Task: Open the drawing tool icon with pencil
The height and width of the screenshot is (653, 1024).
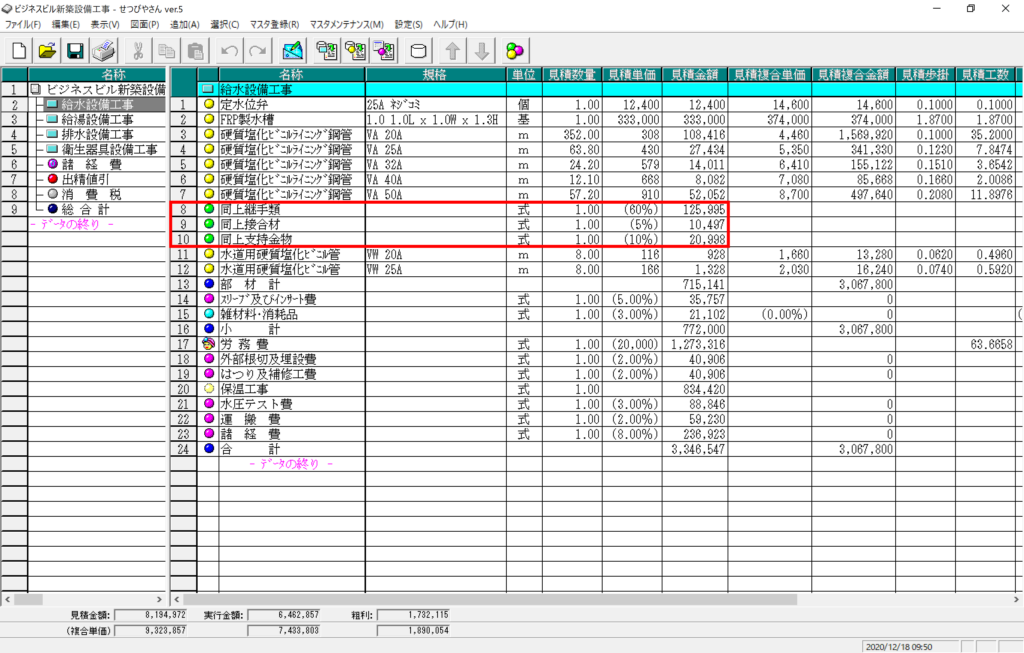Action: coord(293,51)
